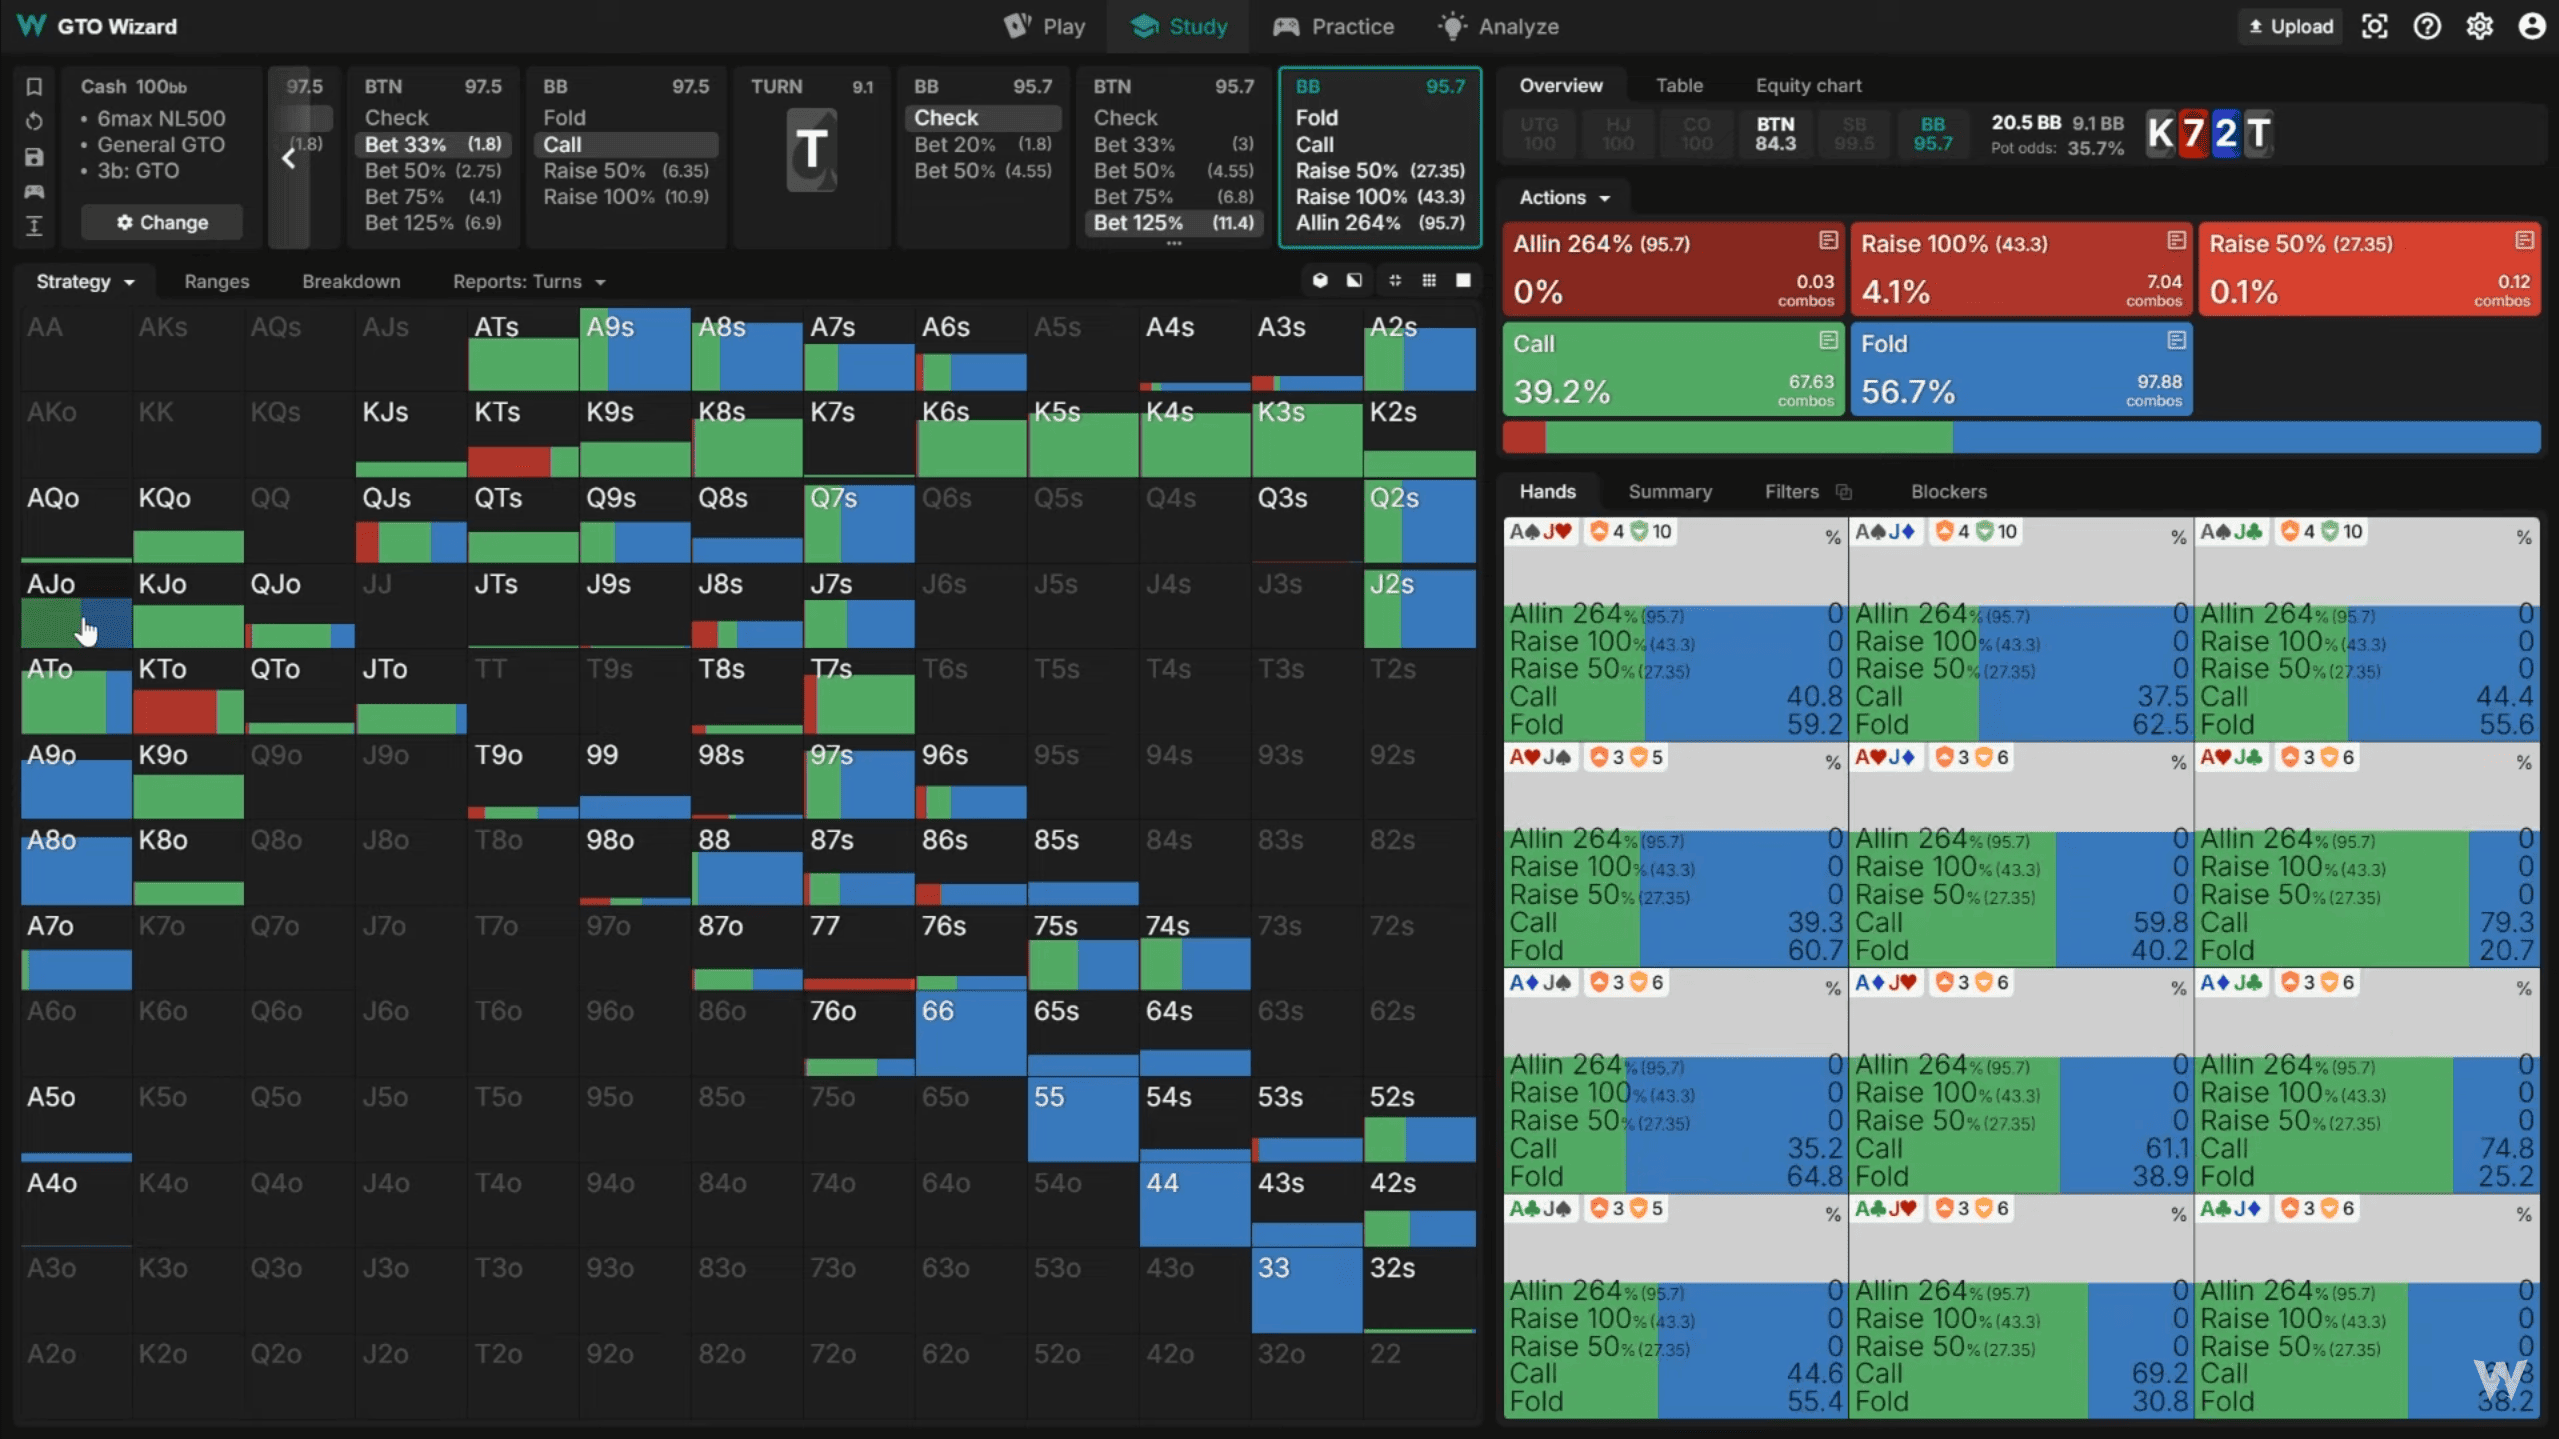The image size is (2559, 1439).
Task: Click the gamepad practice icon in sidebar
Action: 34,191
